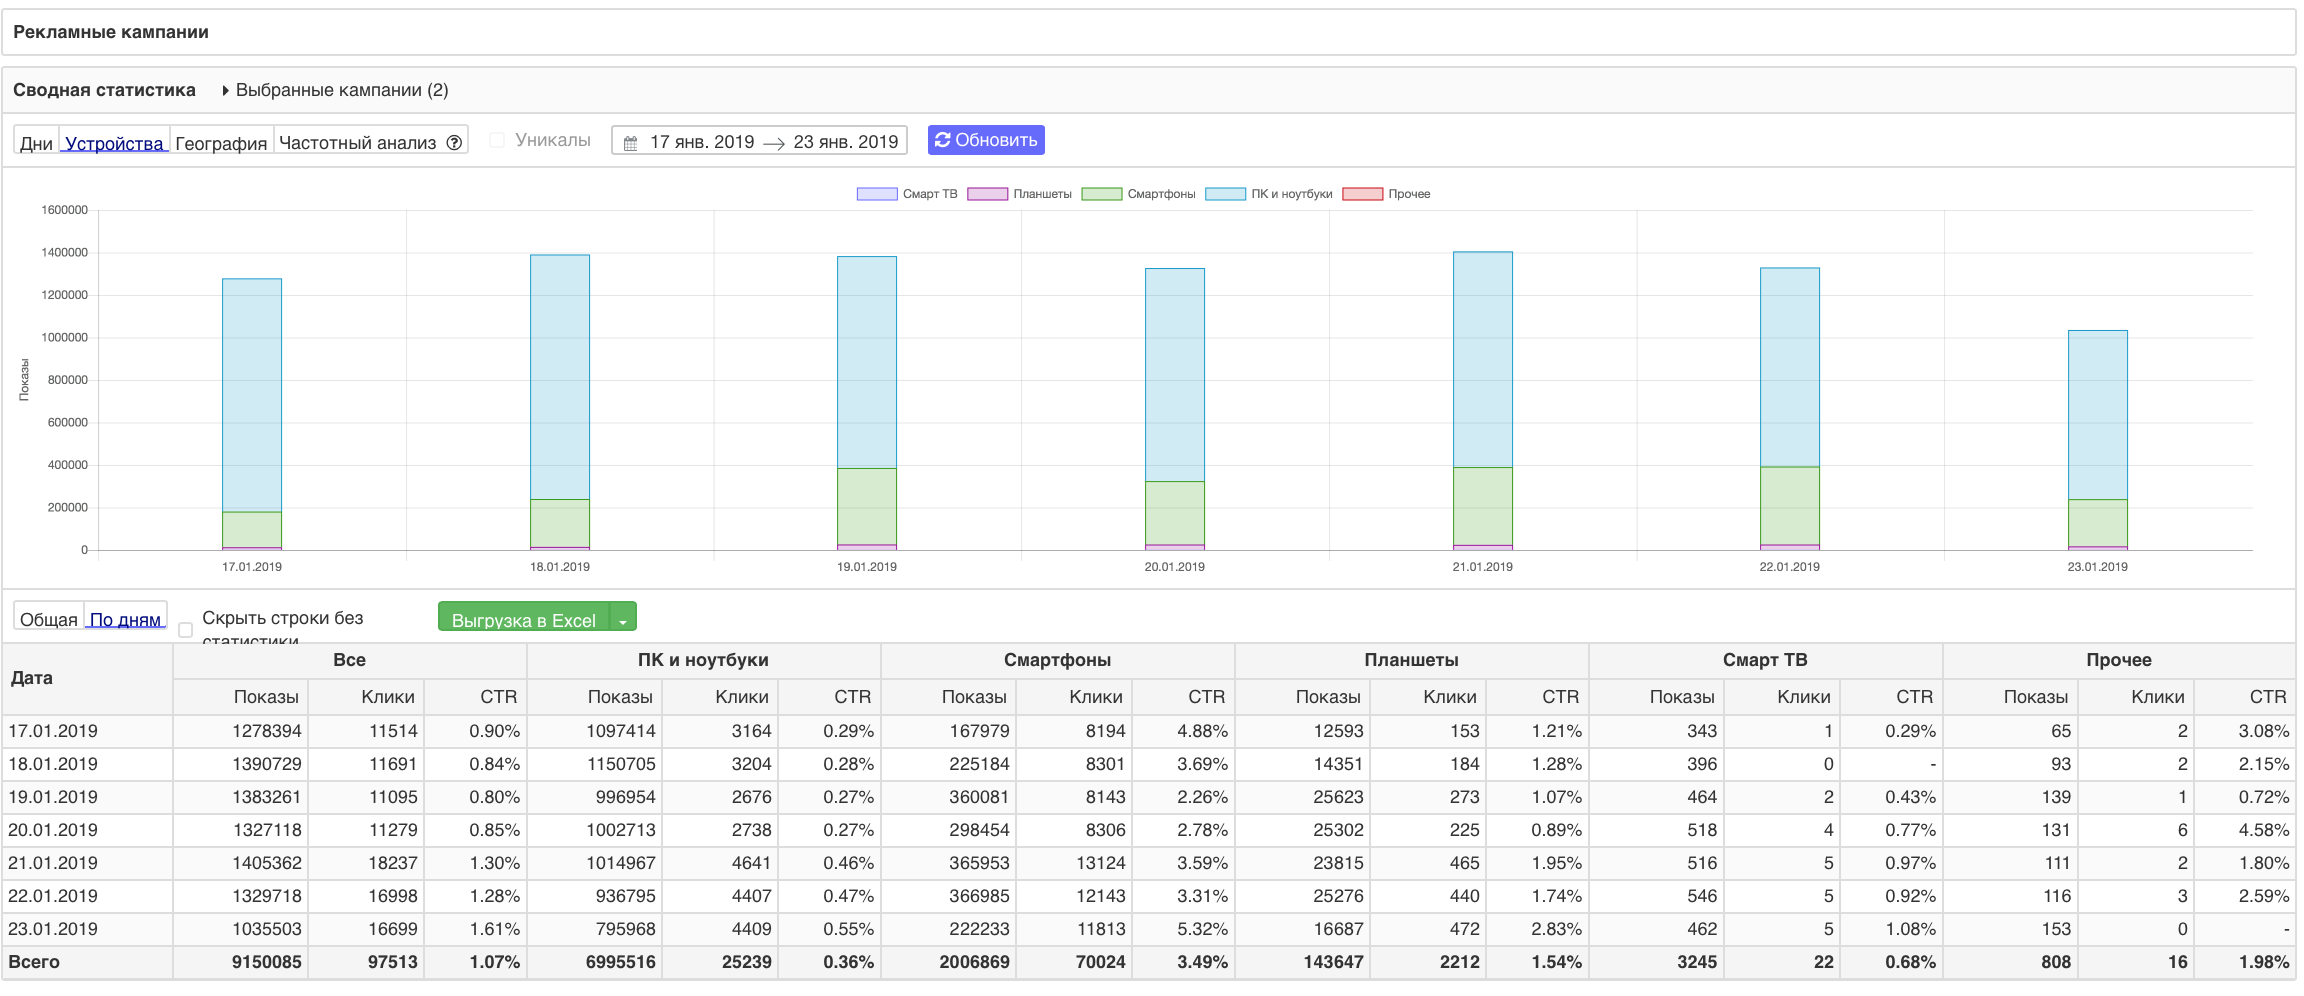This screenshot has height=996, width=2304.
Task: Open the Excel export dropdown arrow
Action: pyautogui.click(x=623, y=620)
